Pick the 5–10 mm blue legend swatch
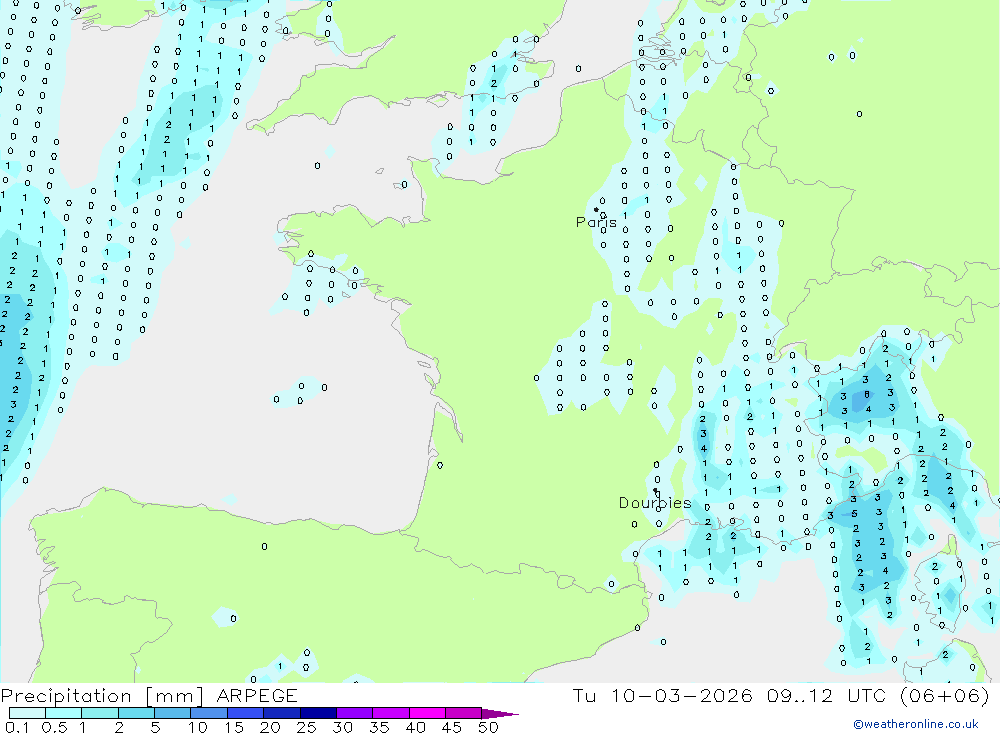 coord(172,713)
